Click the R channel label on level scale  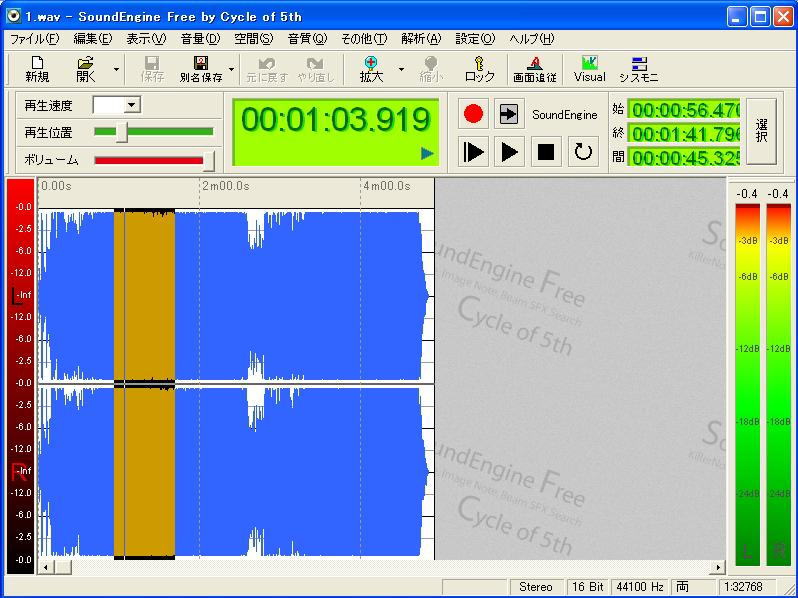[18, 472]
